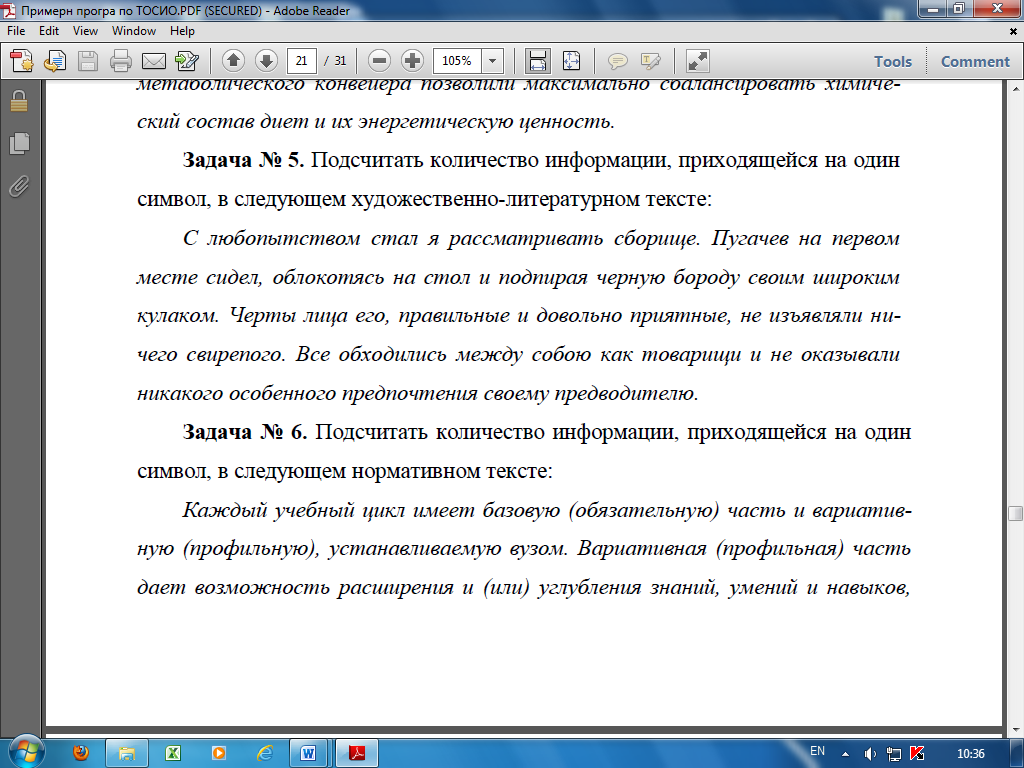Click the toolbar icon left of Save
This screenshot has height=768, width=1024.
55,61
